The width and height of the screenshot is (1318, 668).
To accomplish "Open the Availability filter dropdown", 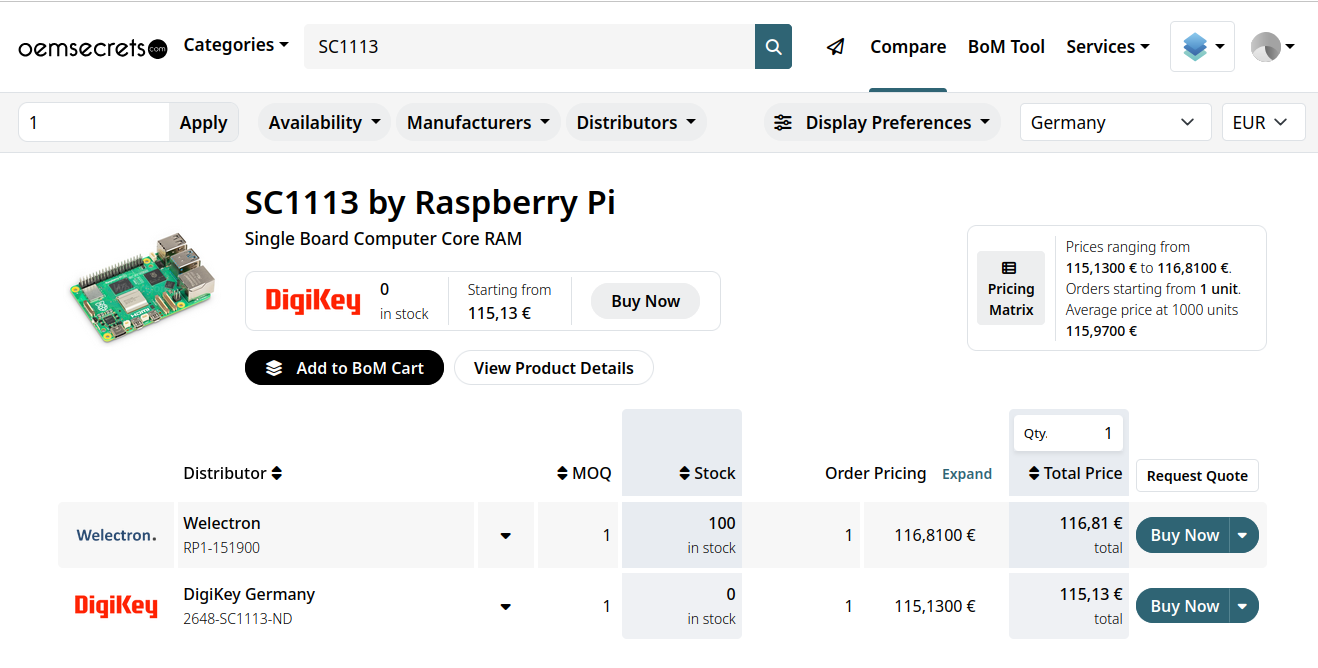I will point(325,123).
